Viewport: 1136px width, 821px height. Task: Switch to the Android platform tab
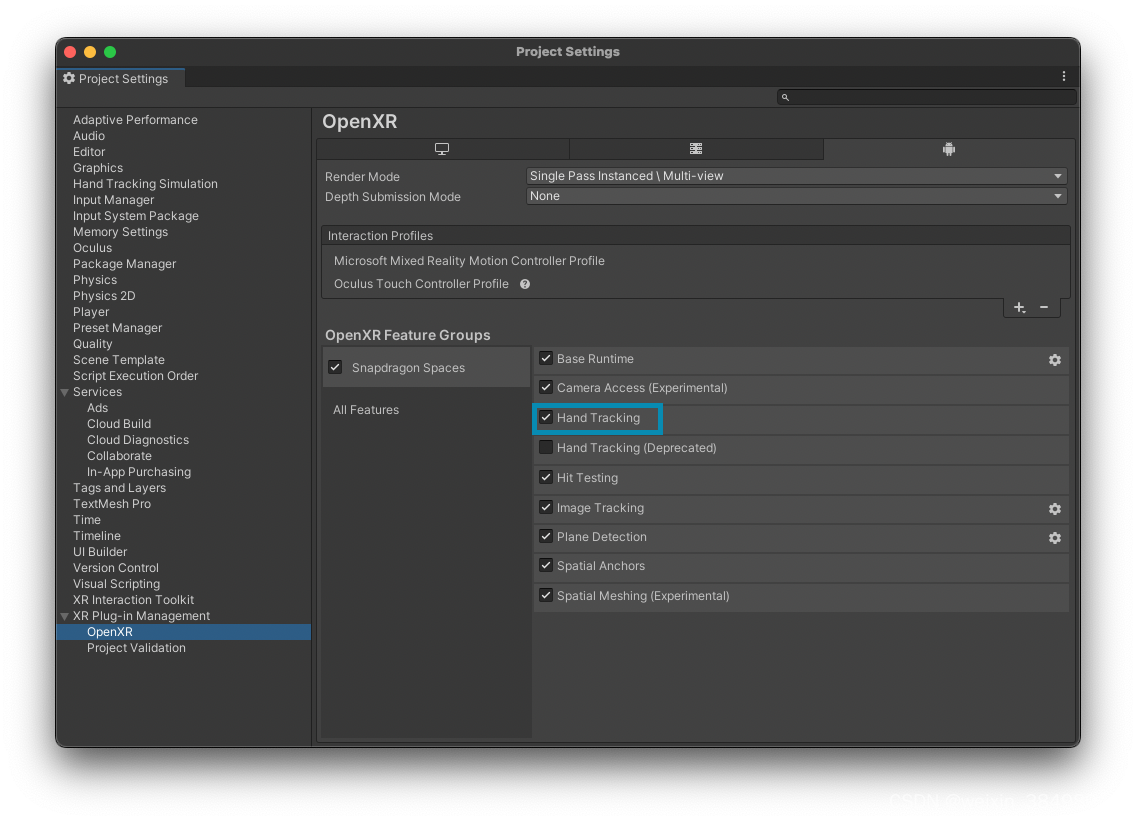click(949, 149)
